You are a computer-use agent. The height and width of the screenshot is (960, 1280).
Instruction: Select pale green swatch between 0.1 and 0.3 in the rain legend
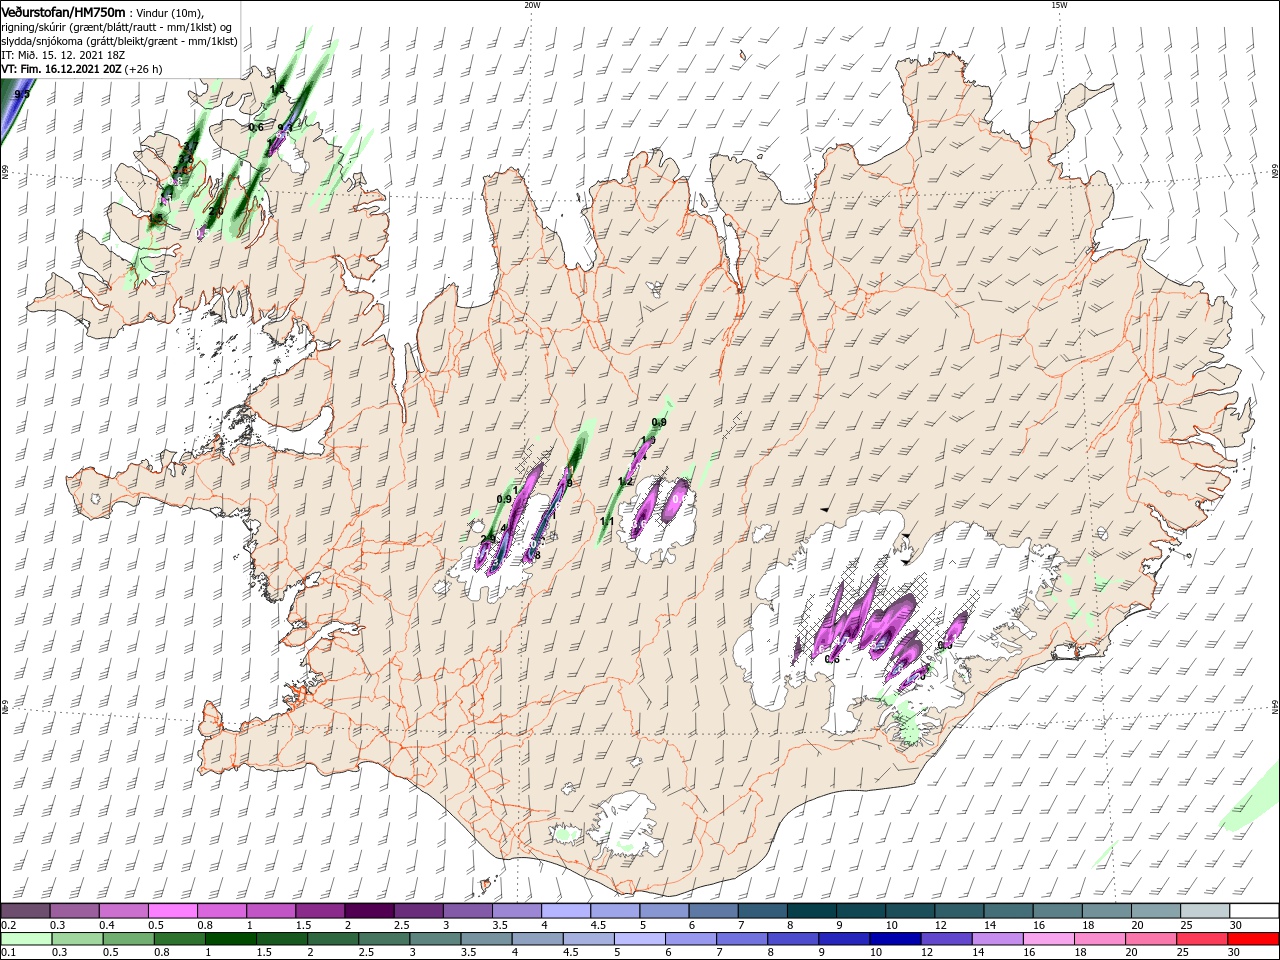(25, 939)
